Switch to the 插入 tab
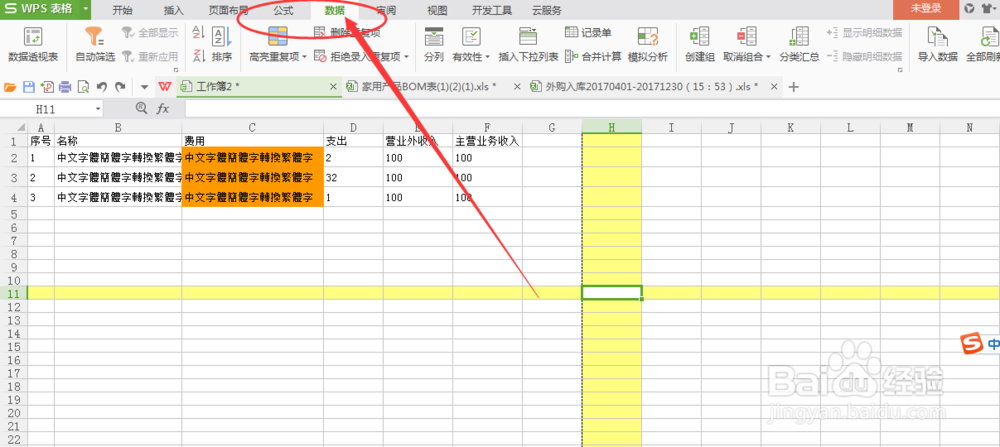This screenshot has width=1000, height=447. click(173, 10)
